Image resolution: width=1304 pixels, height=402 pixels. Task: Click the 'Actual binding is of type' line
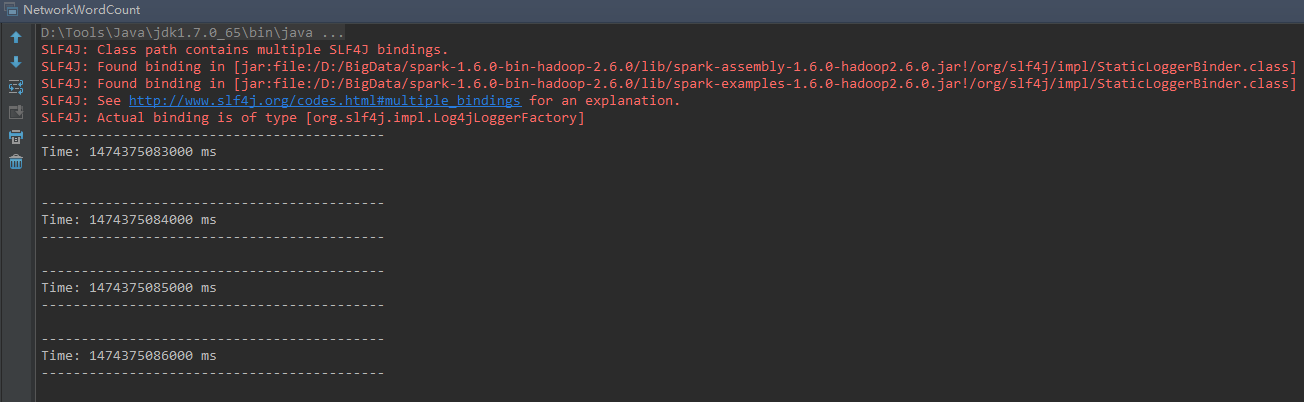click(x=312, y=118)
